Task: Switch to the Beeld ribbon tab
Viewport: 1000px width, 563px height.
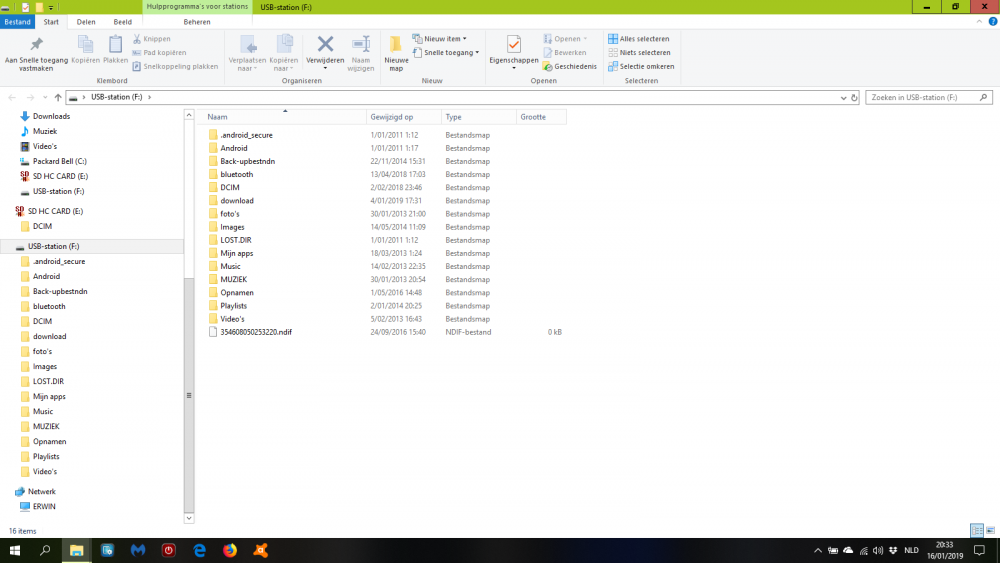Action: pos(122,21)
